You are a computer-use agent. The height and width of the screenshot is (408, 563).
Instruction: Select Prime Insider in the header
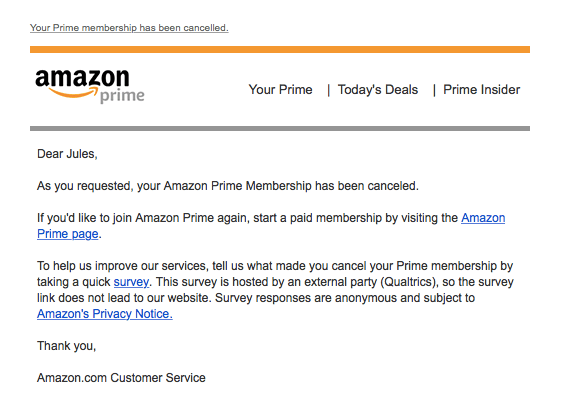click(481, 89)
